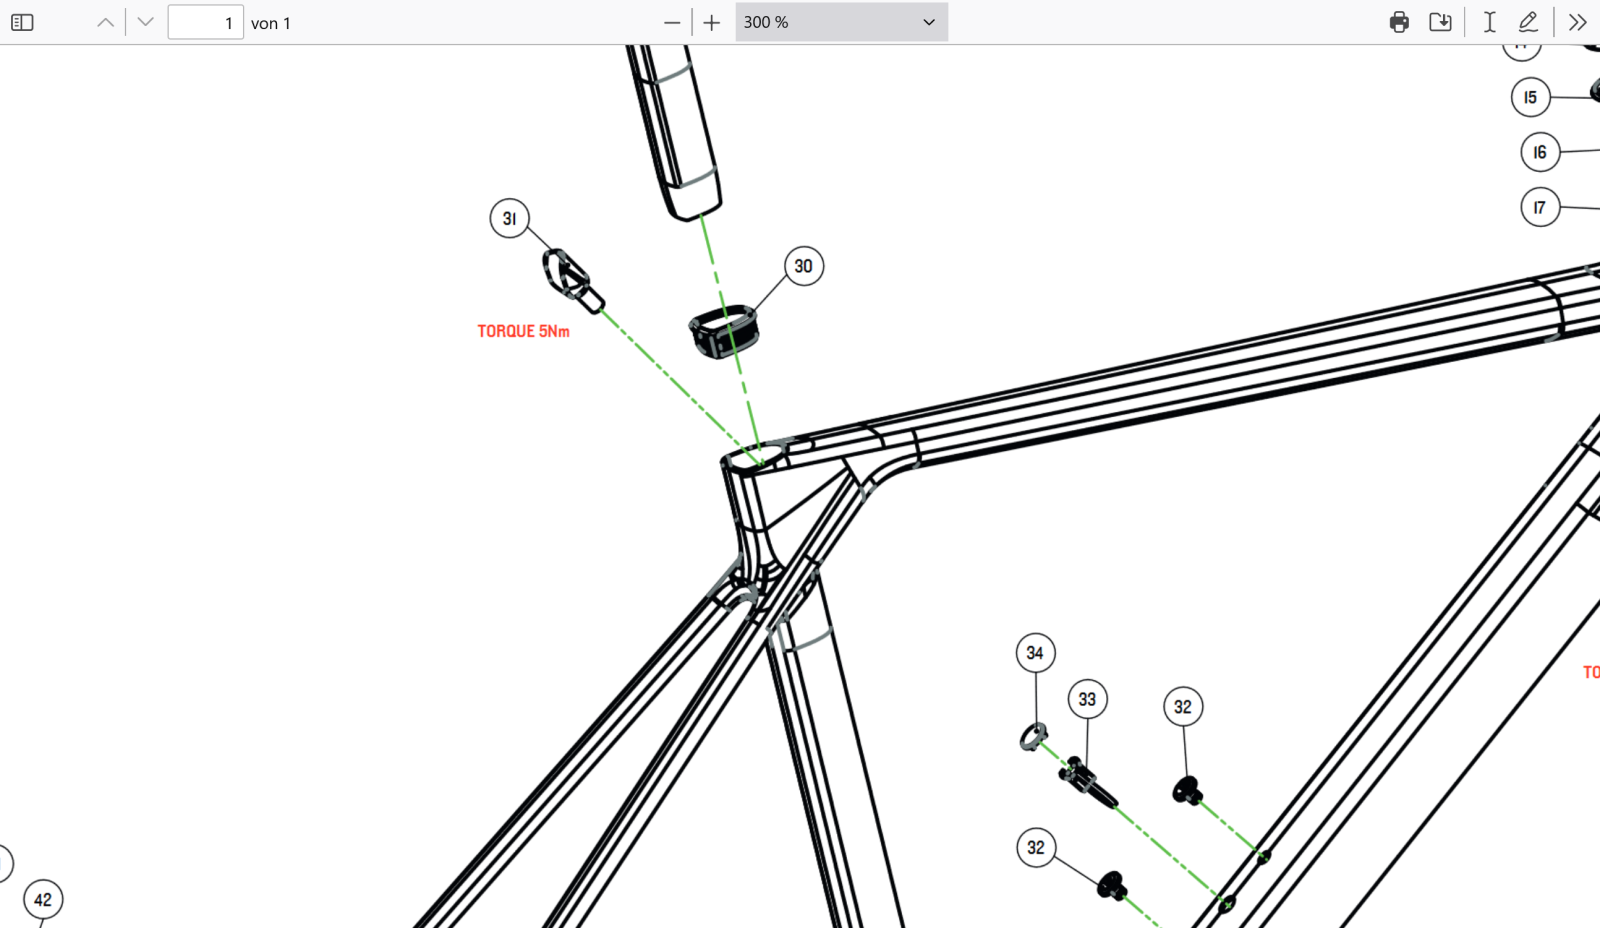The image size is (1600, 928).
Task: Click part callout number 16
Action: pyautogui.click(x=1540, y=152)
